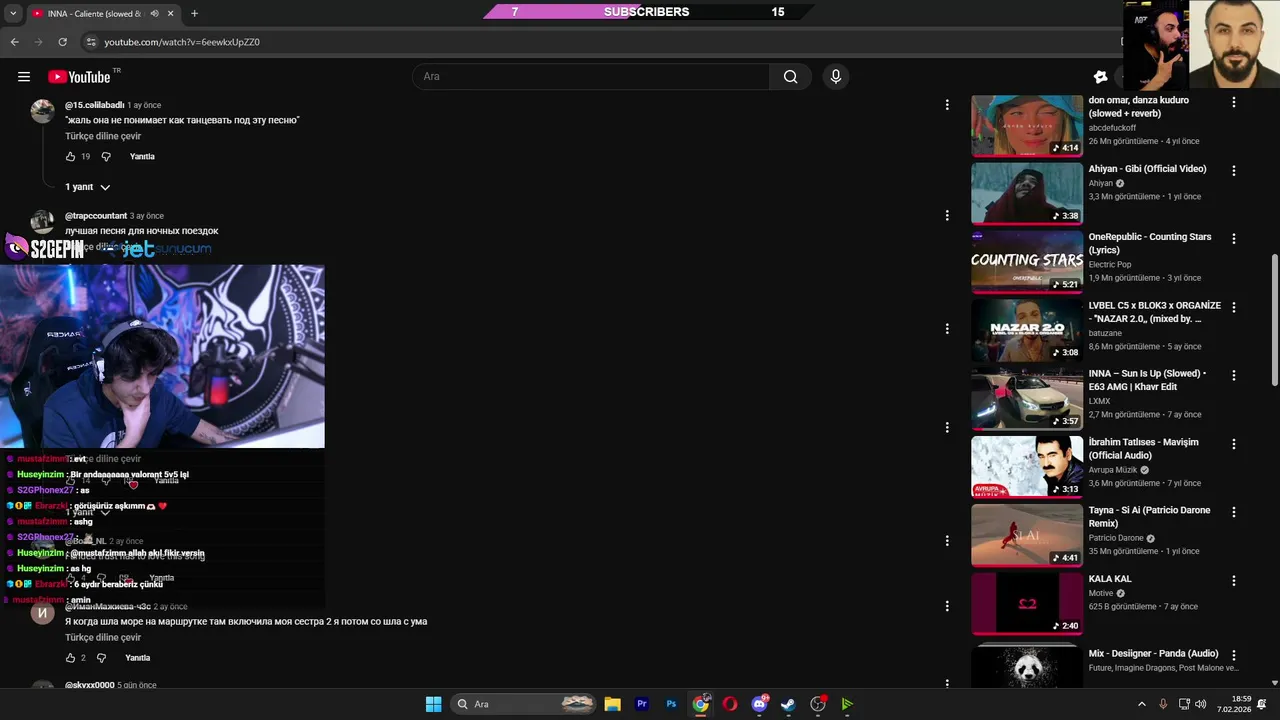Open more options for Sun Is Up video
This screenshot has width=1280, height=720.
tap(1233, 375)
